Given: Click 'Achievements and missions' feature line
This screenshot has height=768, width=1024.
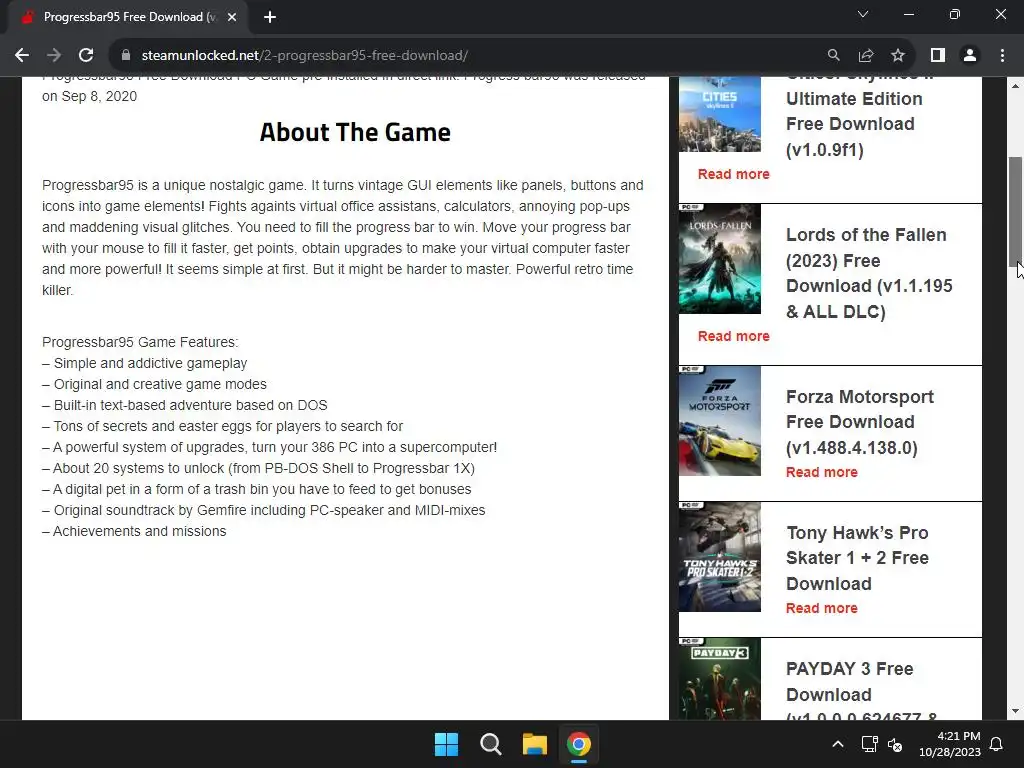Looking at the screenshot, I should point(135,532).
